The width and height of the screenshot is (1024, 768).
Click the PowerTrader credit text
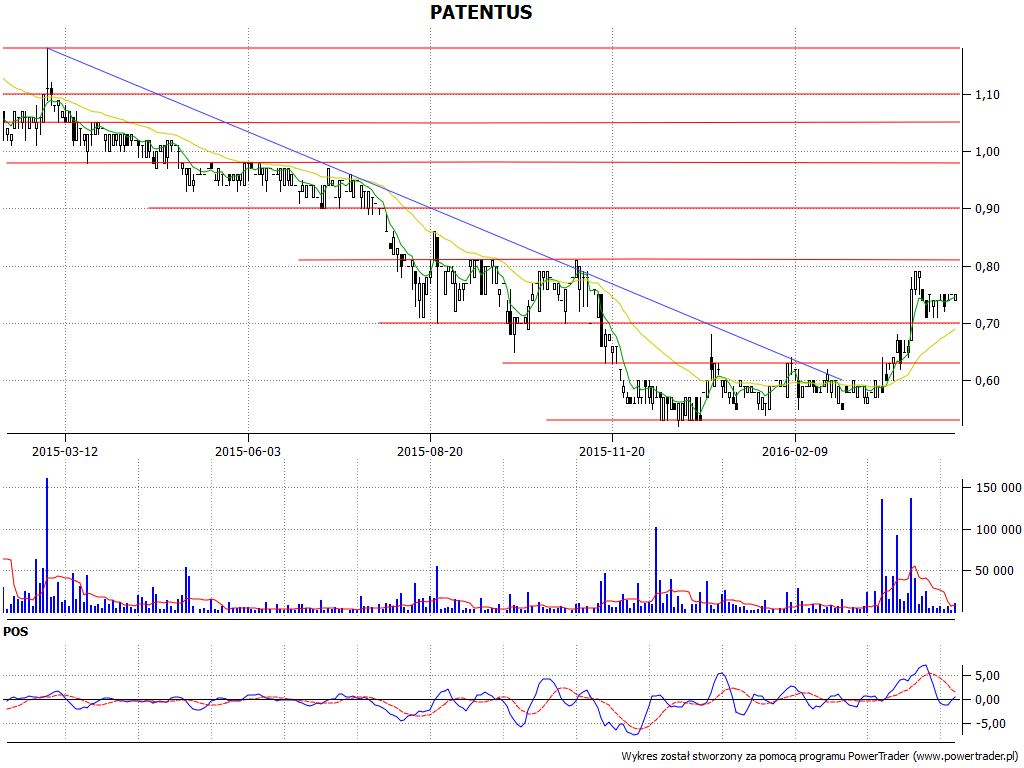point(821,756)
